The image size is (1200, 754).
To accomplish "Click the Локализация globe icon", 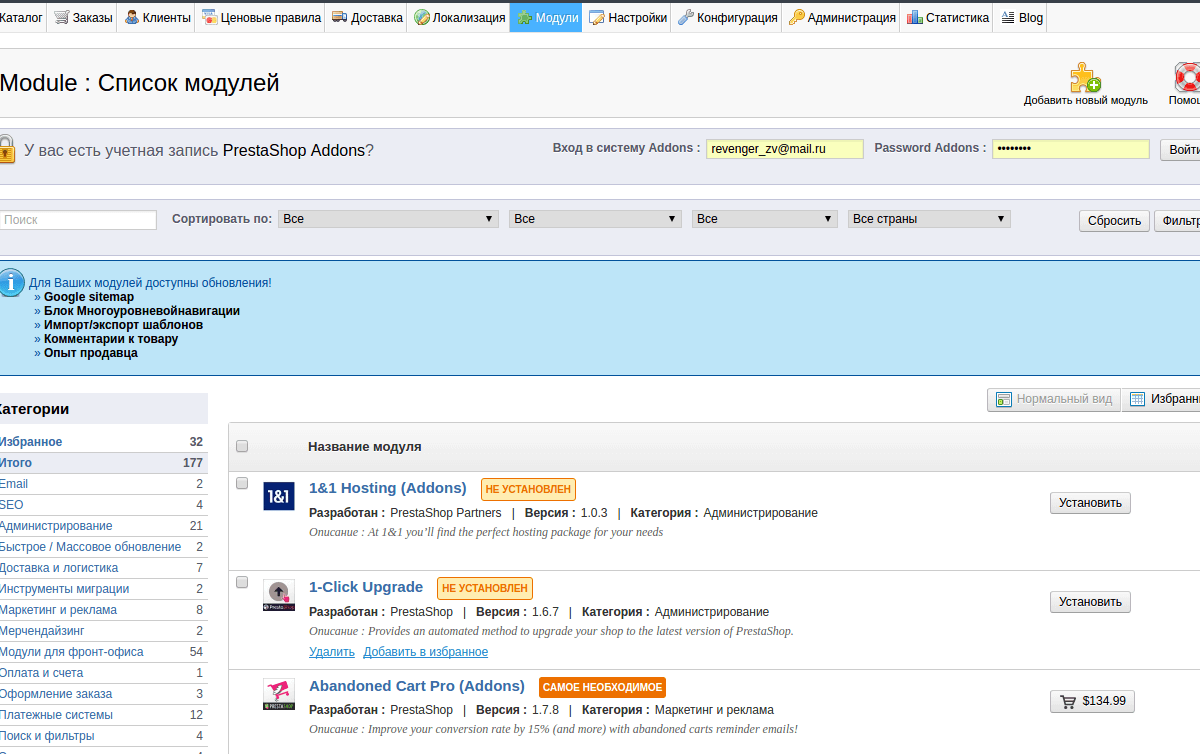I will (x=421, y=17).
